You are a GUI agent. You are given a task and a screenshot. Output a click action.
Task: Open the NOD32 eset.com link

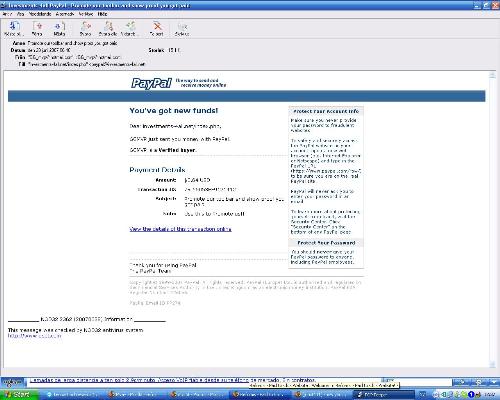[x=35, y=336]
